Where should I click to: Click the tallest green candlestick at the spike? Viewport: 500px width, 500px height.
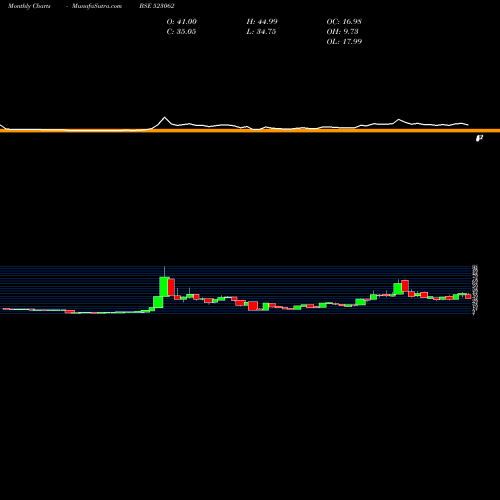164,287
